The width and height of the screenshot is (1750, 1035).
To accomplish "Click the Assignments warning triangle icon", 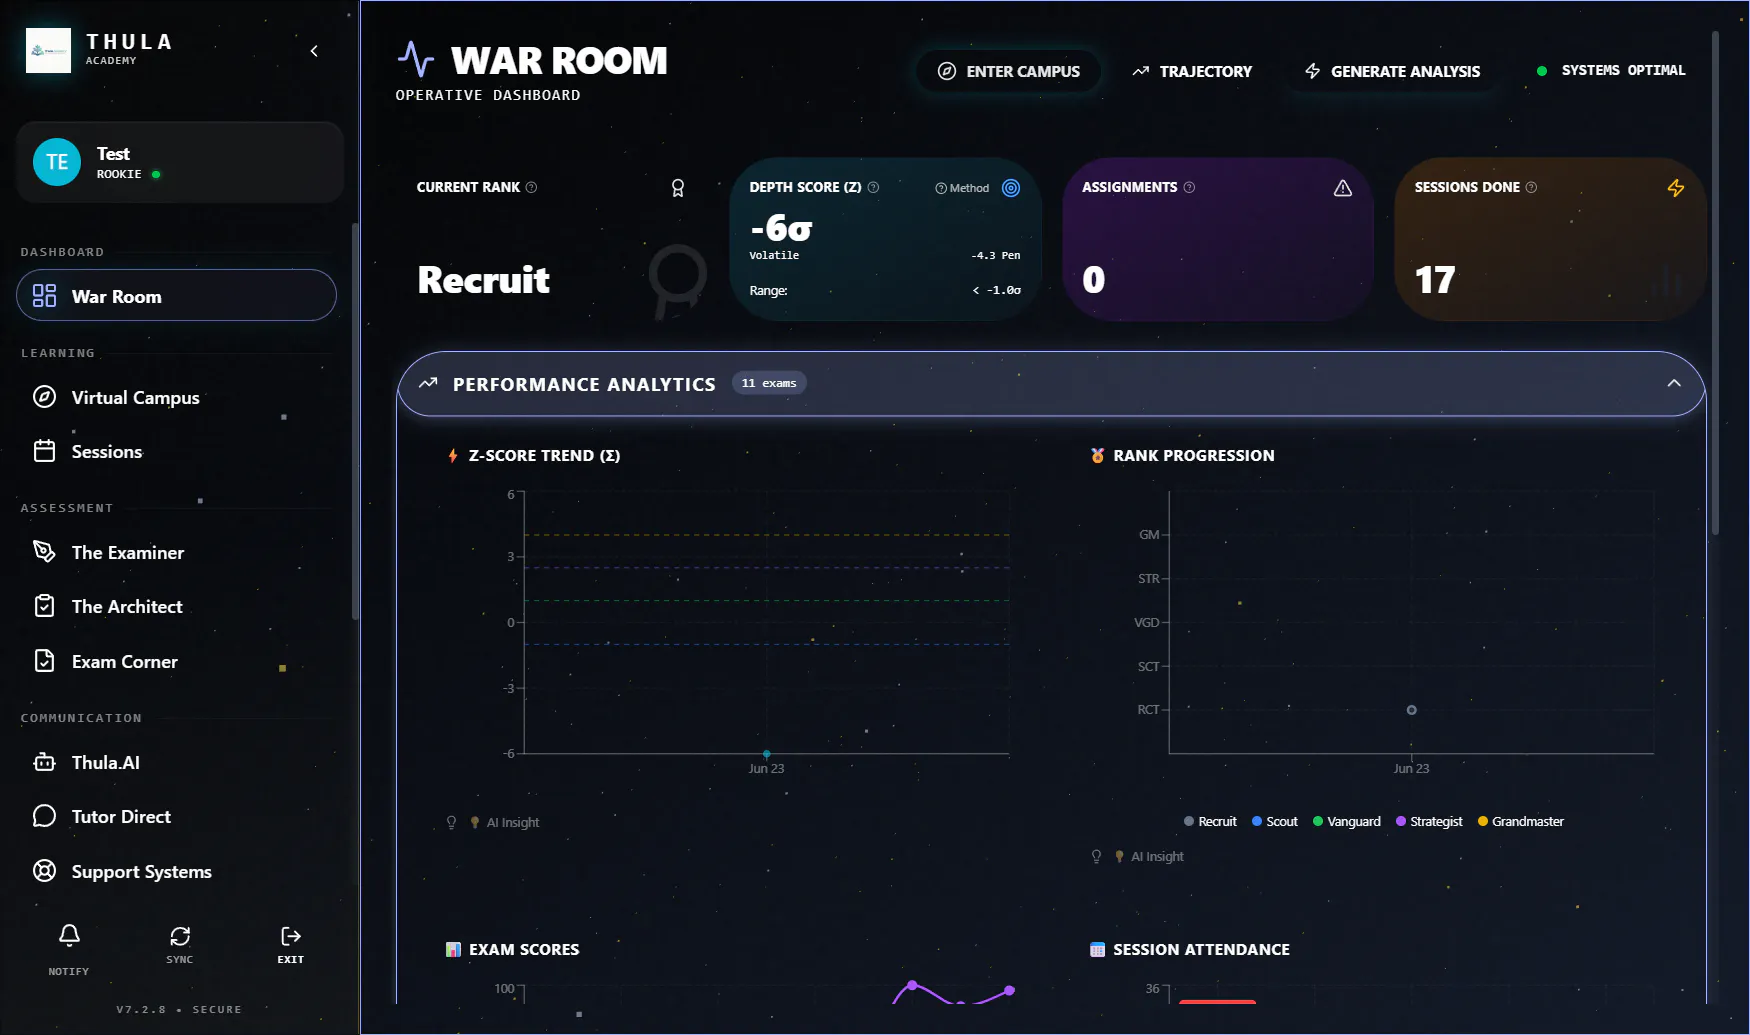I will (x=1343, y=188).
